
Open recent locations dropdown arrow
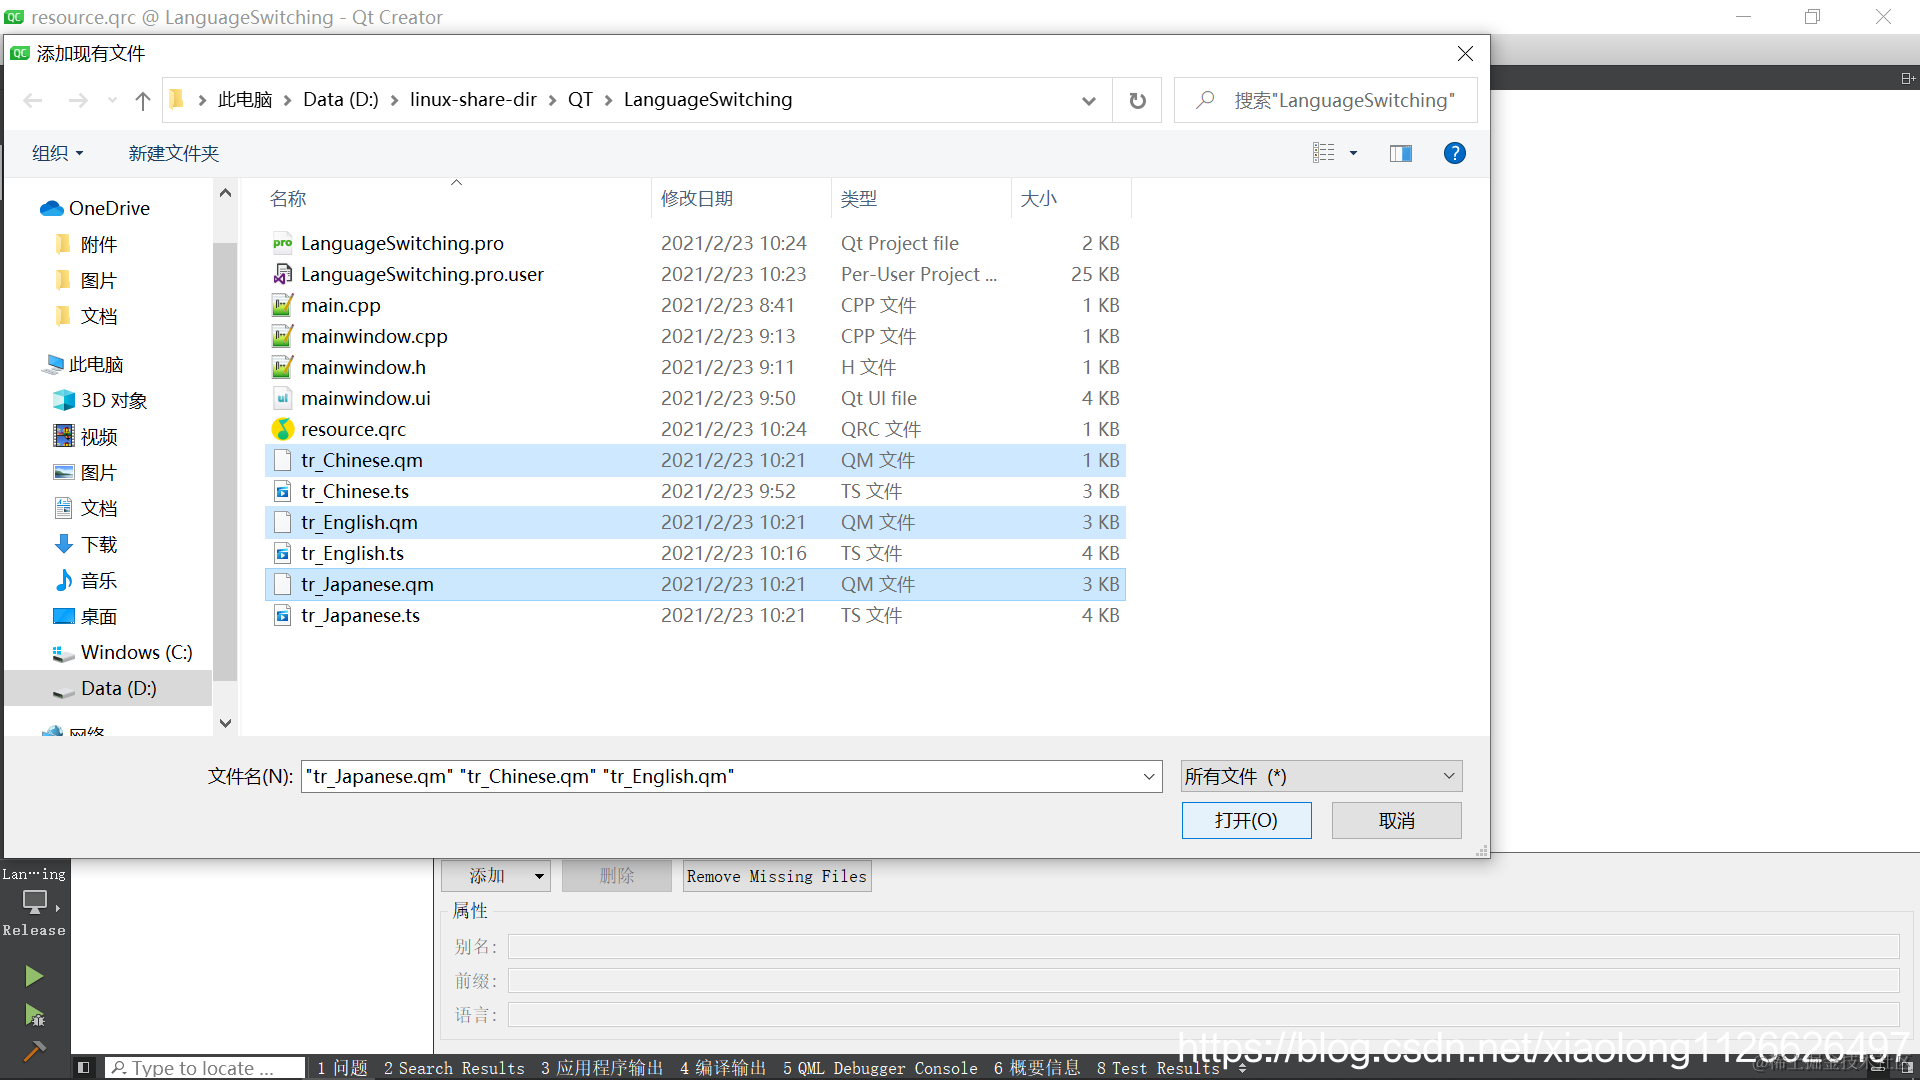[112, 100]
